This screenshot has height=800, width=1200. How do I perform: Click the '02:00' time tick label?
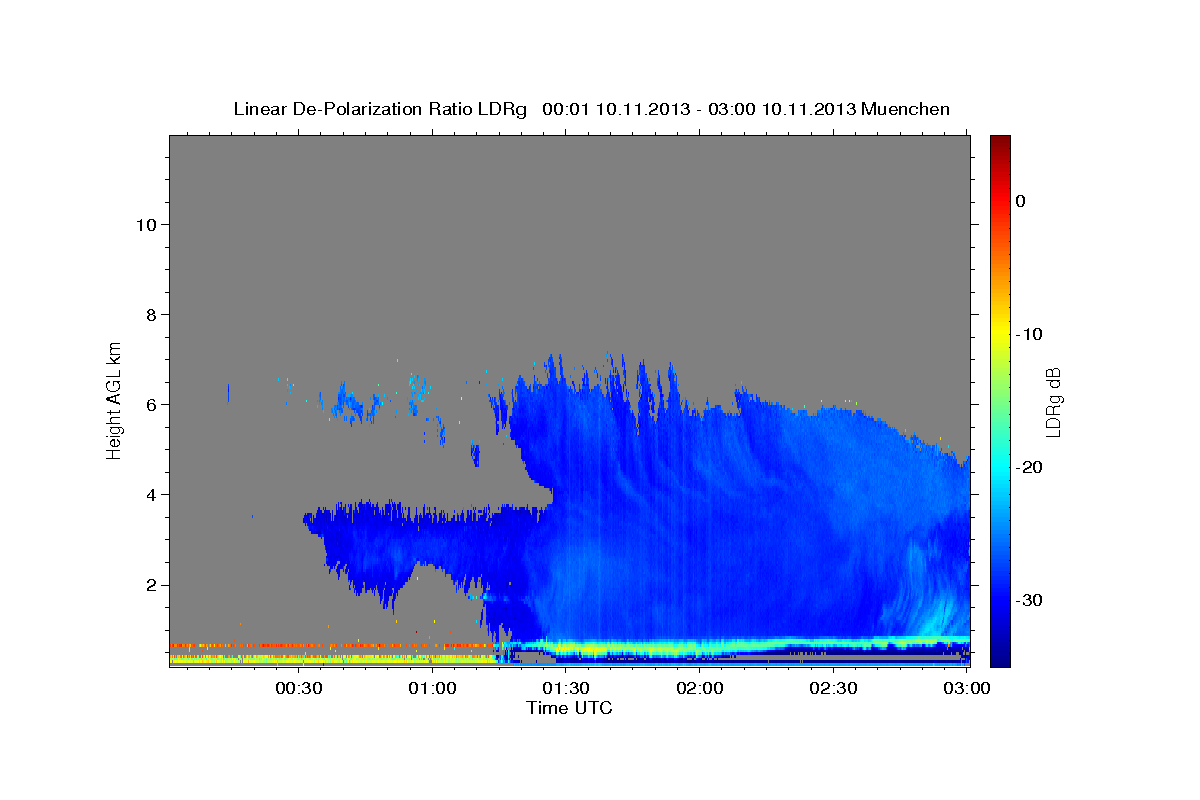[700, 689]
